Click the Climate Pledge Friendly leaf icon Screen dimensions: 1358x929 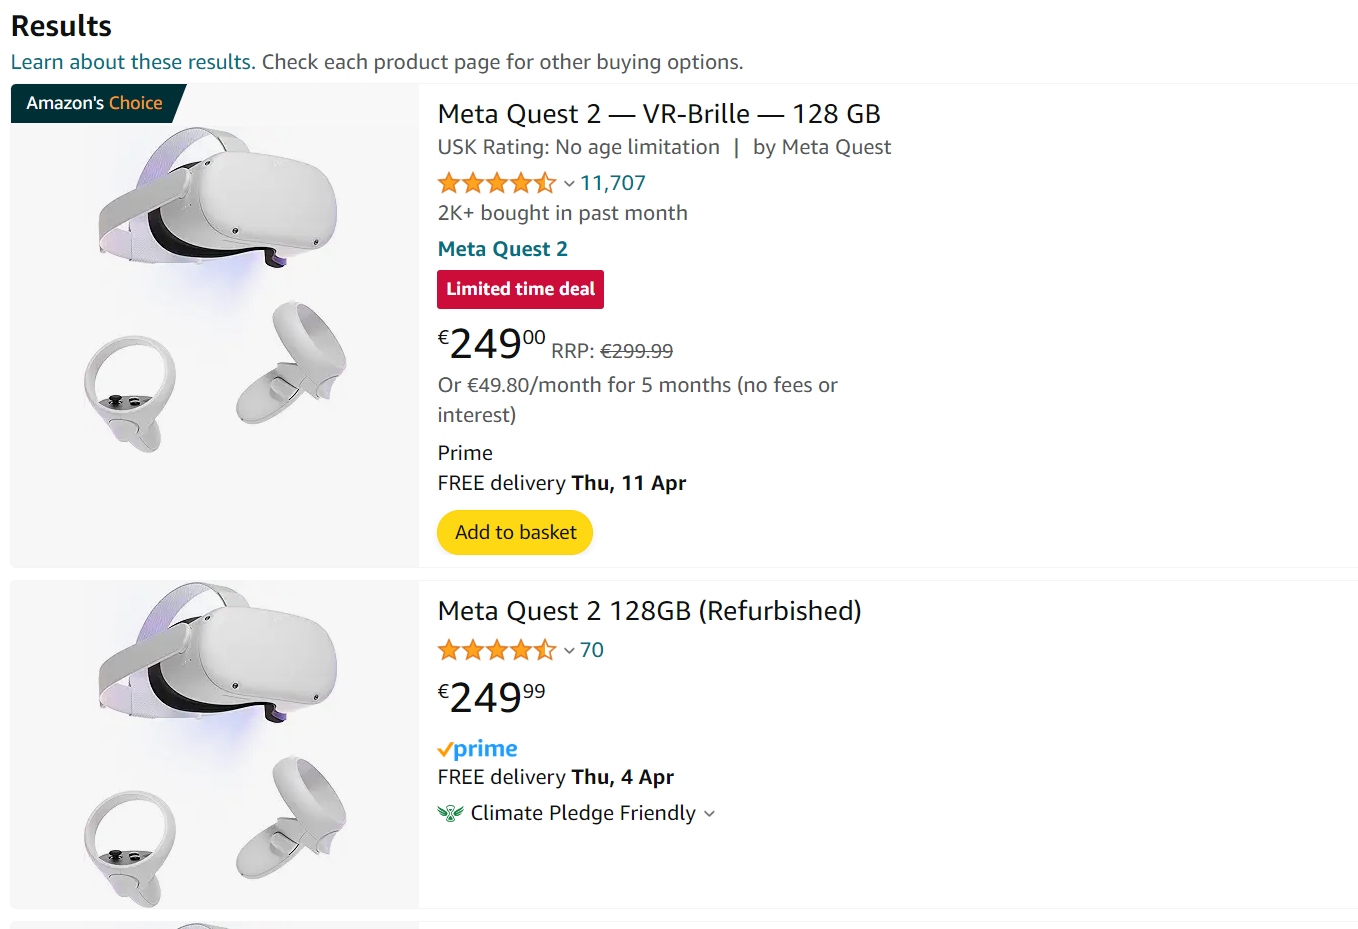[x=451, y=813]
